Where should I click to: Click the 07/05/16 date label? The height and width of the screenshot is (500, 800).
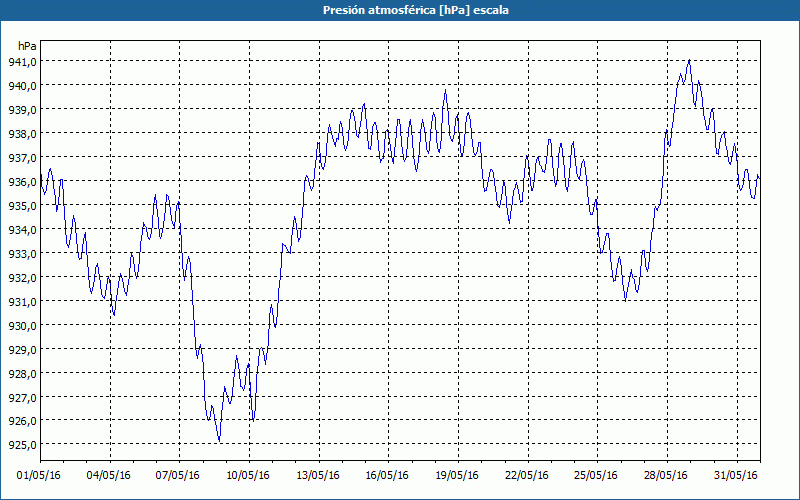click(x=178, y=476)
